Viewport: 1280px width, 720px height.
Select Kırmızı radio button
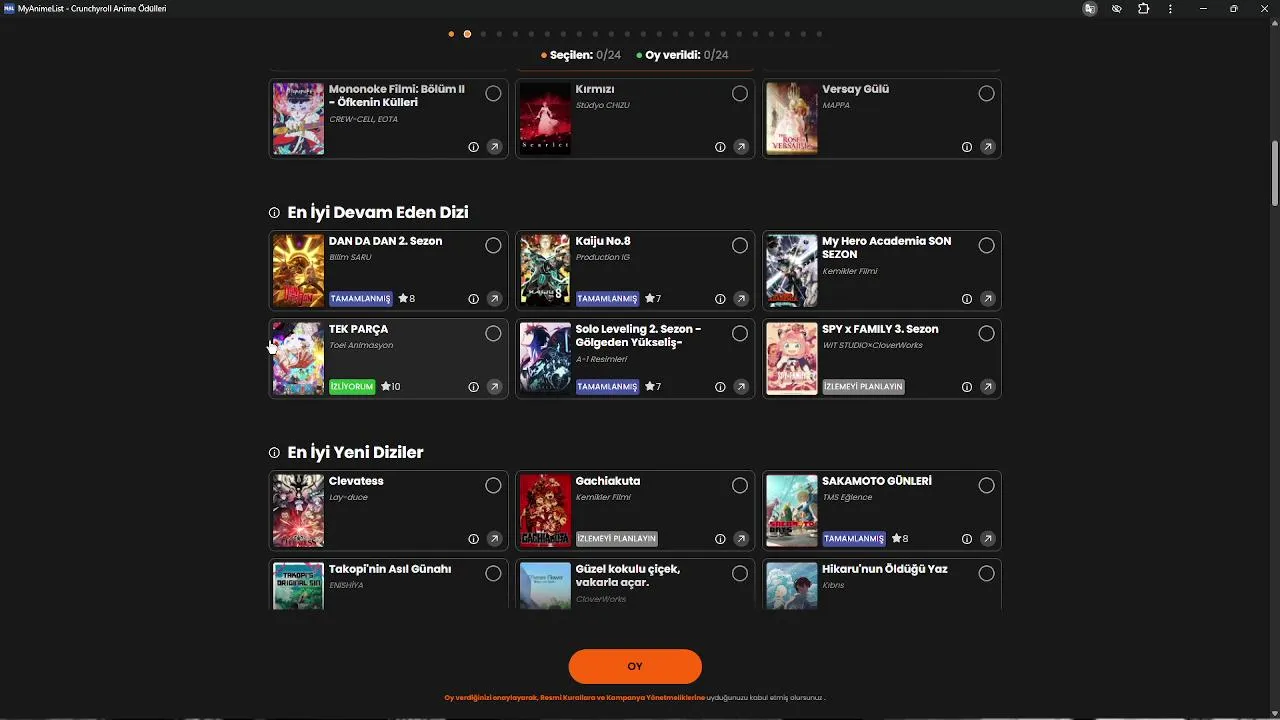pos(740,93)
